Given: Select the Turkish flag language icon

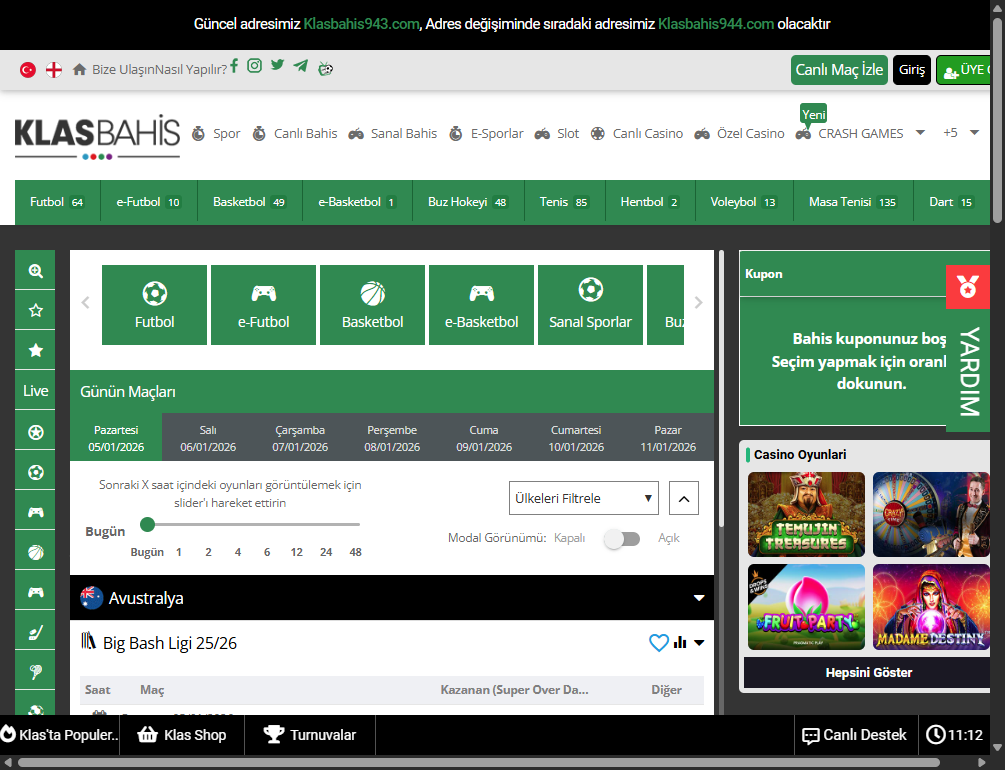Looking at the screenshot, I should point(28,69).
